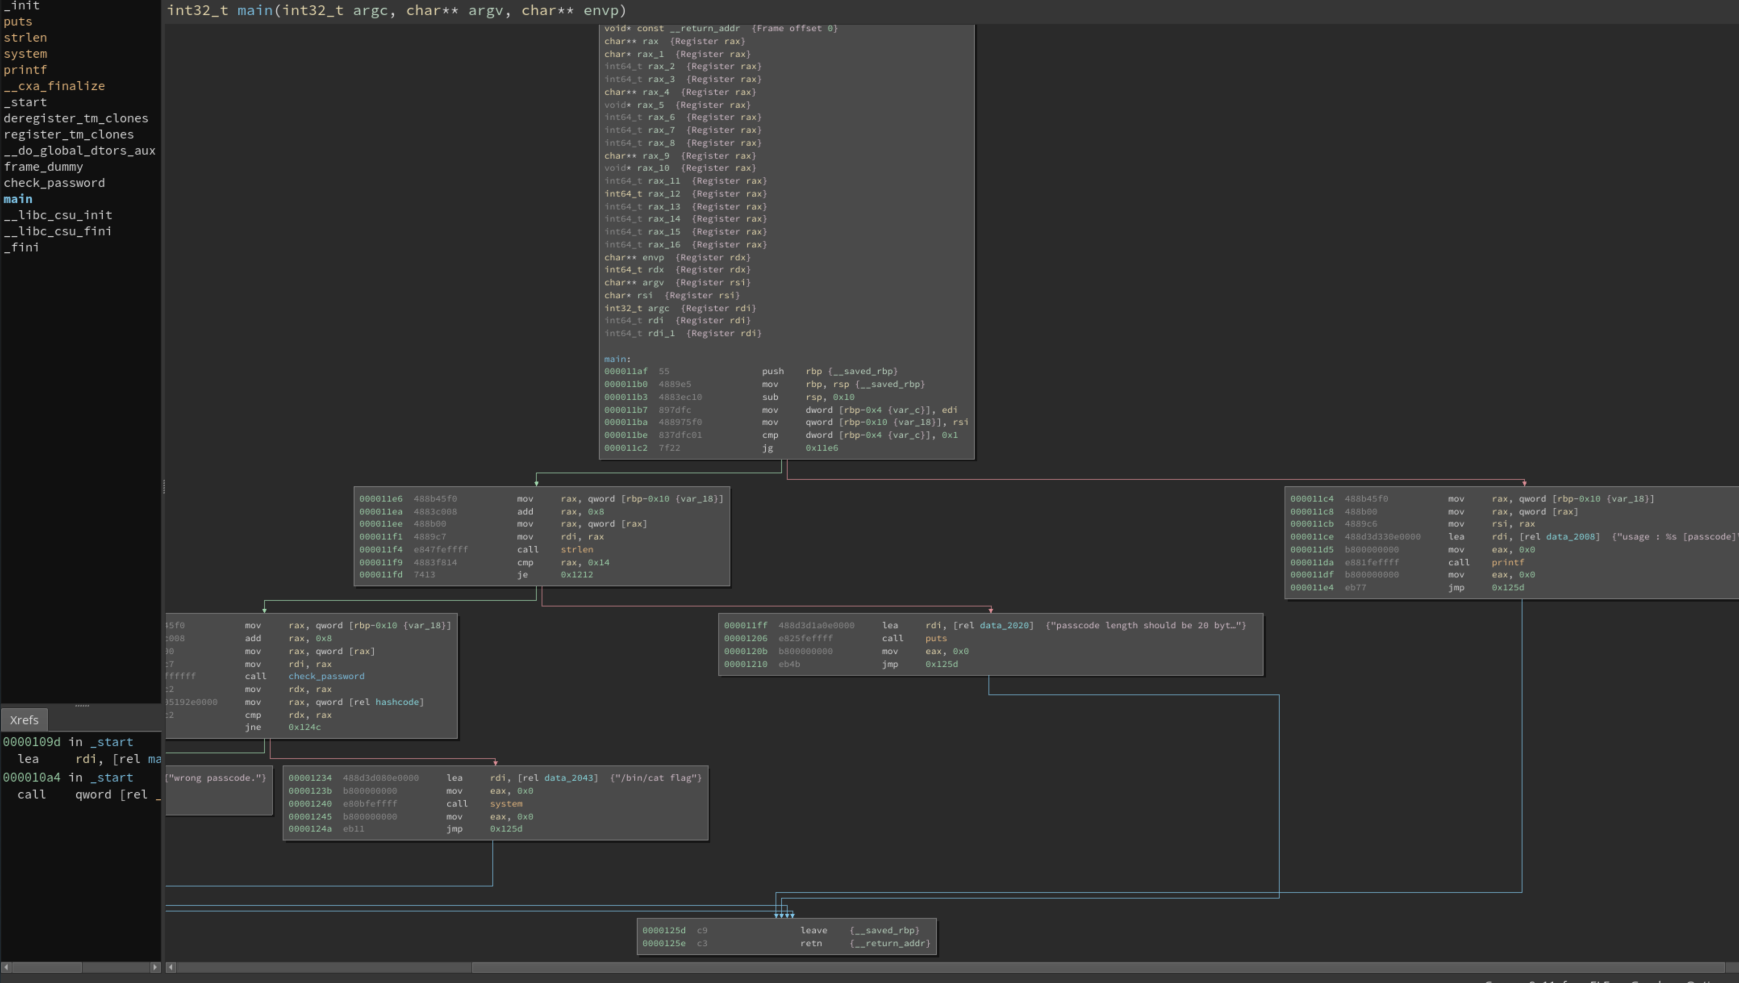Image resolution: width=1739 pixels, height=983 pixels.
Task: Follow the printf call in graph
Action: click(1507, 563)
